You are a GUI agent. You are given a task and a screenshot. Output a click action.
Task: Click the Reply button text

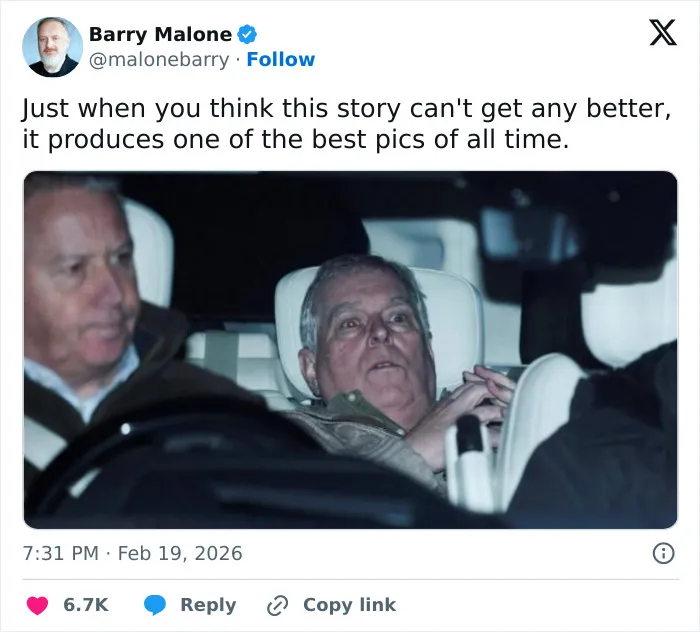pos(208,605)
